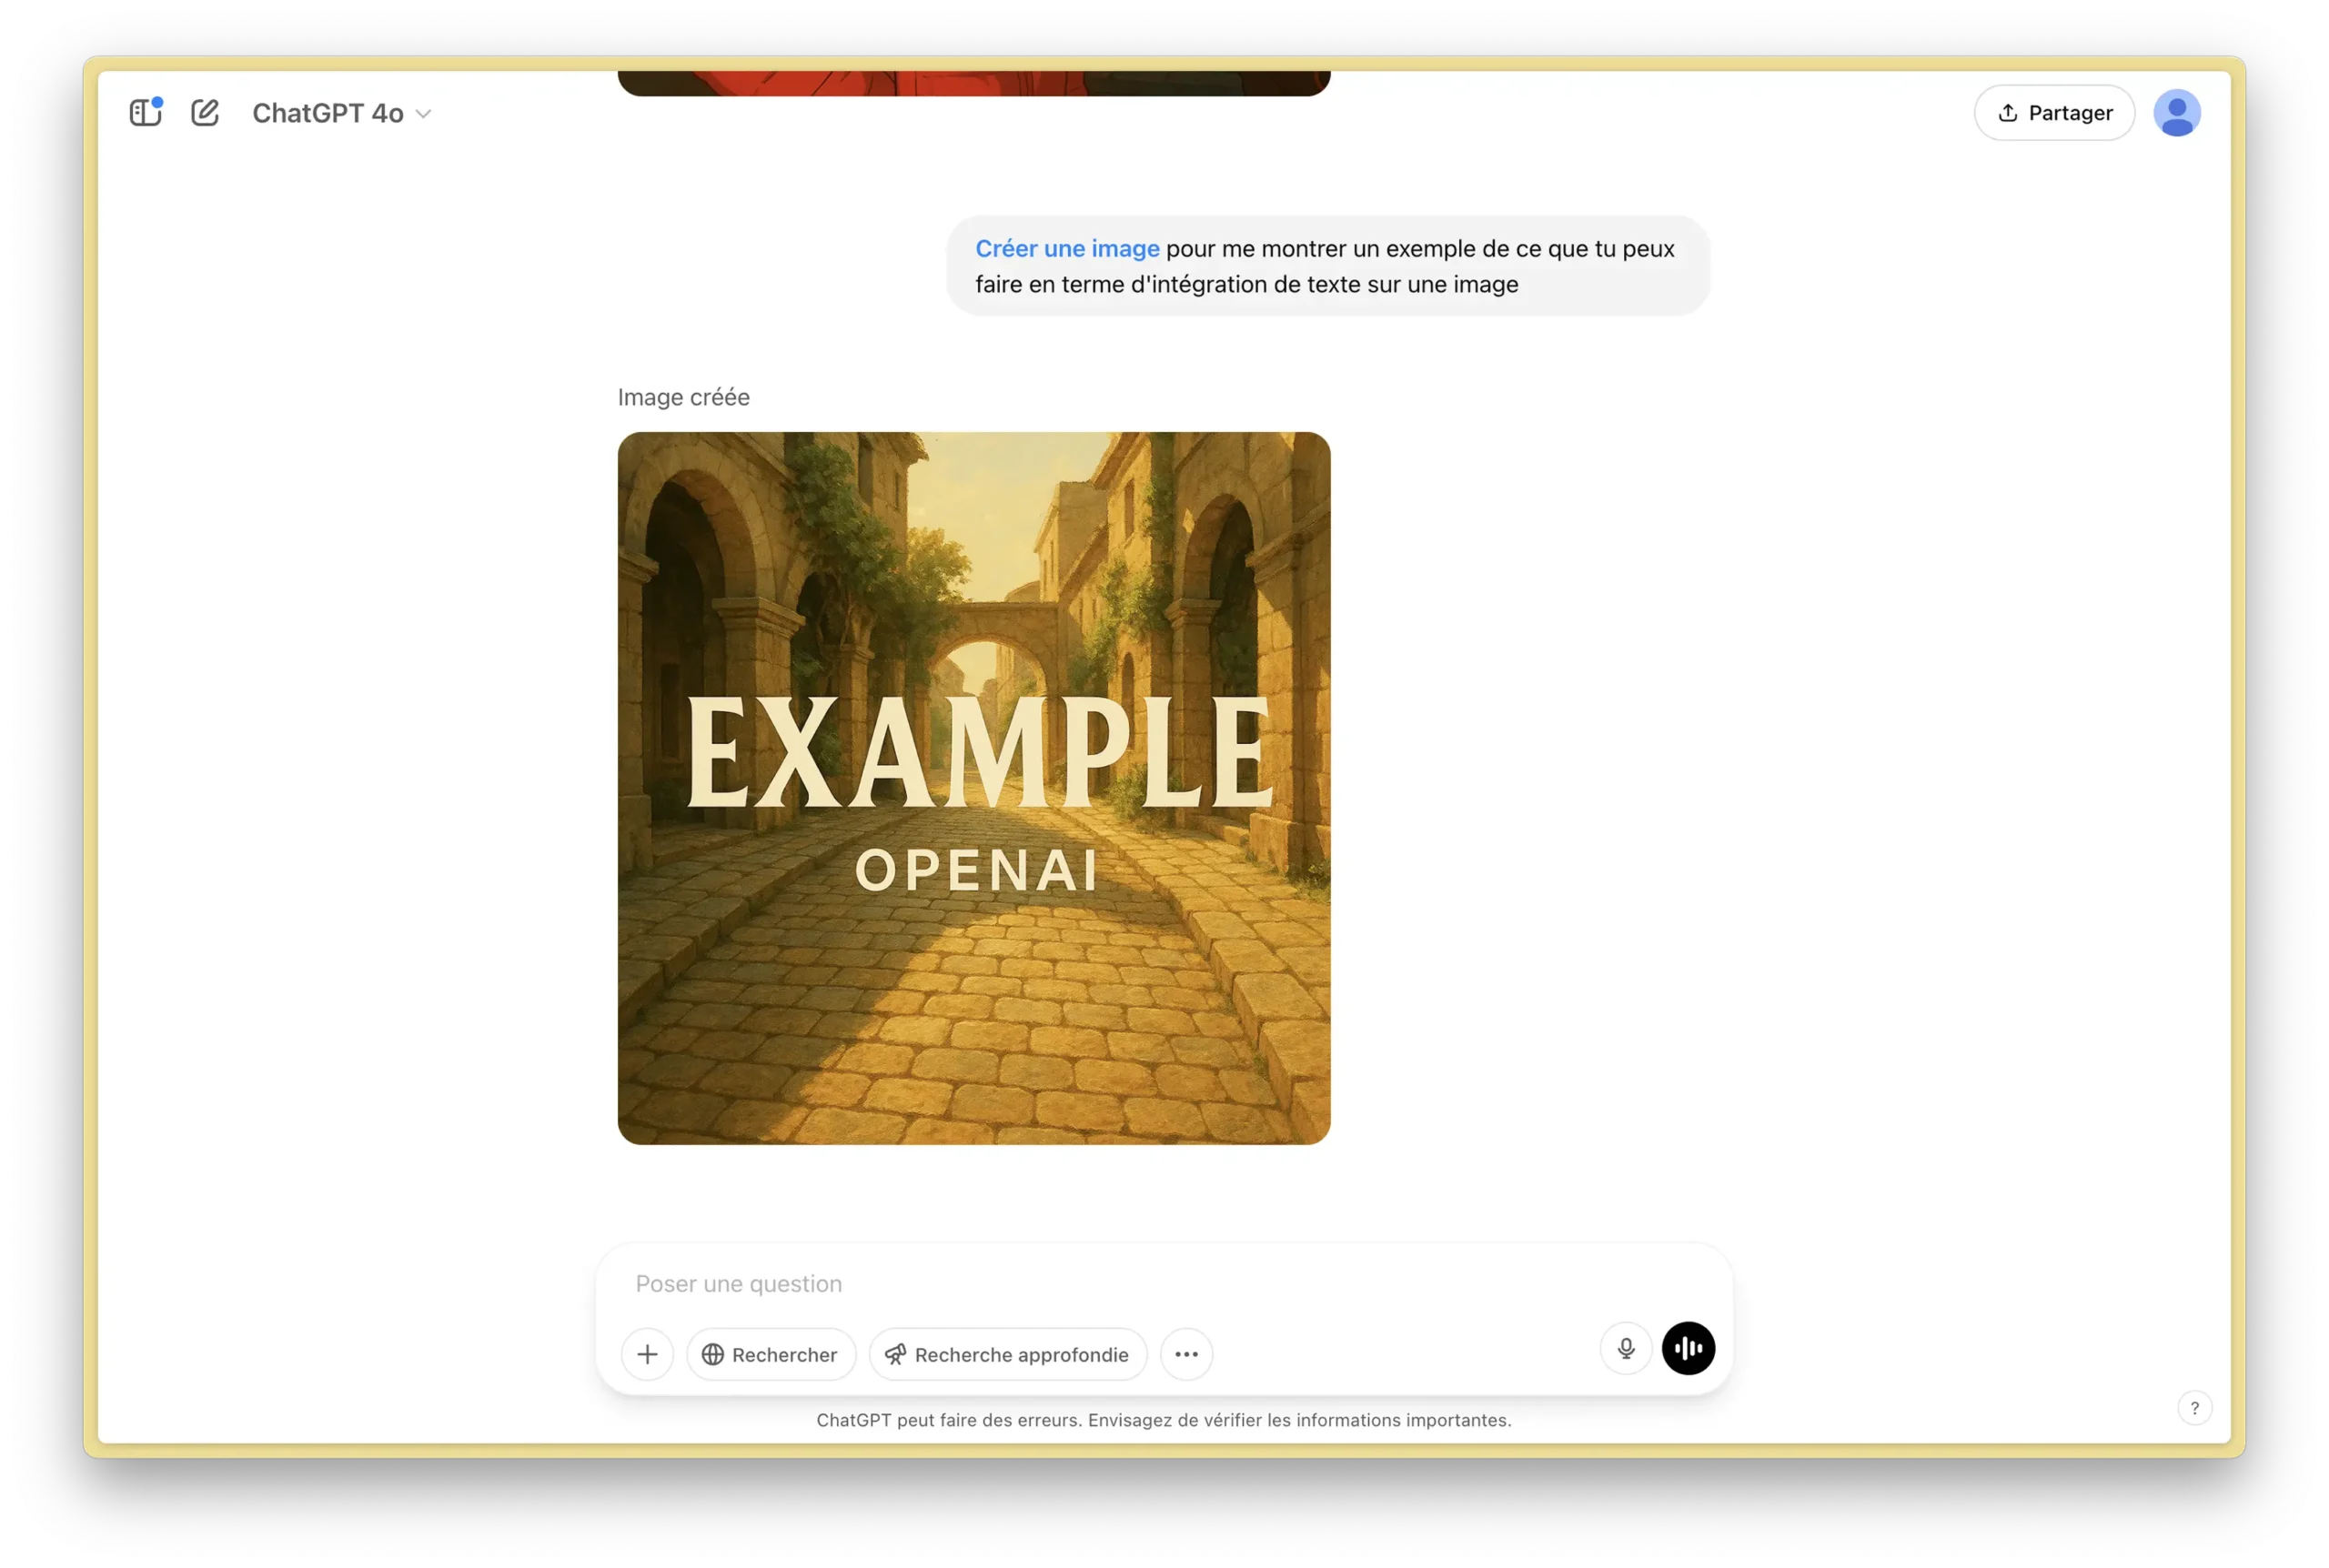Toggle Recherche approfondie deep research
The width and height of the screenshot is (2329, 1568).
click(1008, 1354)
